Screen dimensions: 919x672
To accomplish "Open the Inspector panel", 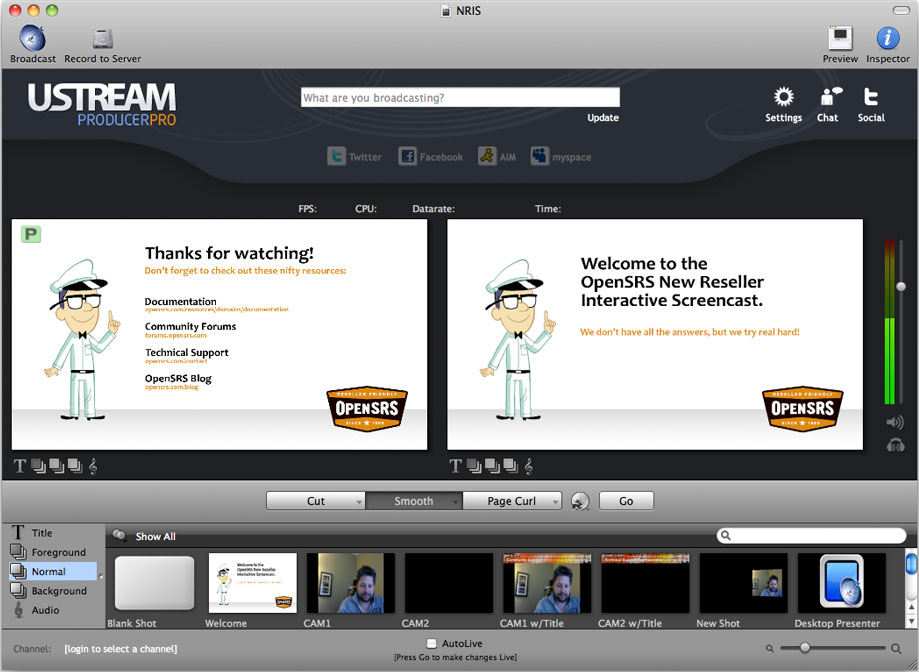I will coord(888,38).
